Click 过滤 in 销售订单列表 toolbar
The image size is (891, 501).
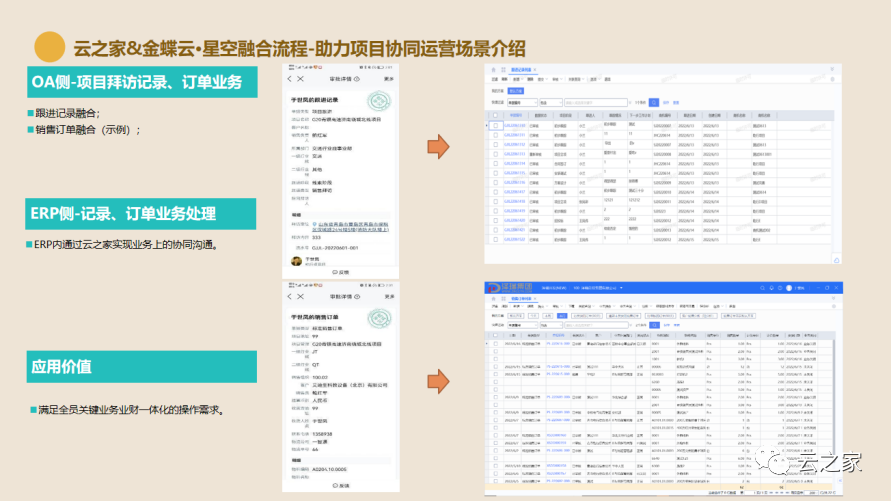click(x=494, y=306)
